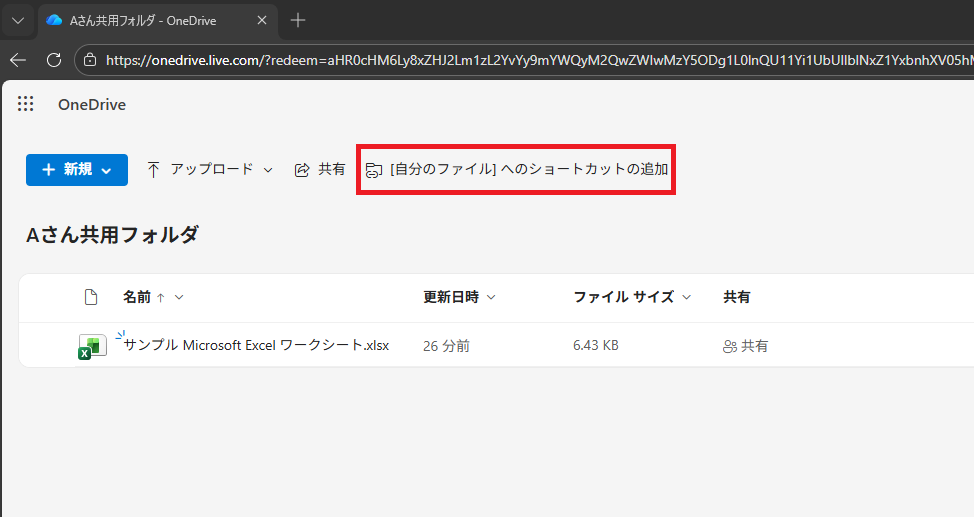Viewport: 974px width, 517px height.
Task: Sort by 名前 column header
Action: coord(137,297)
